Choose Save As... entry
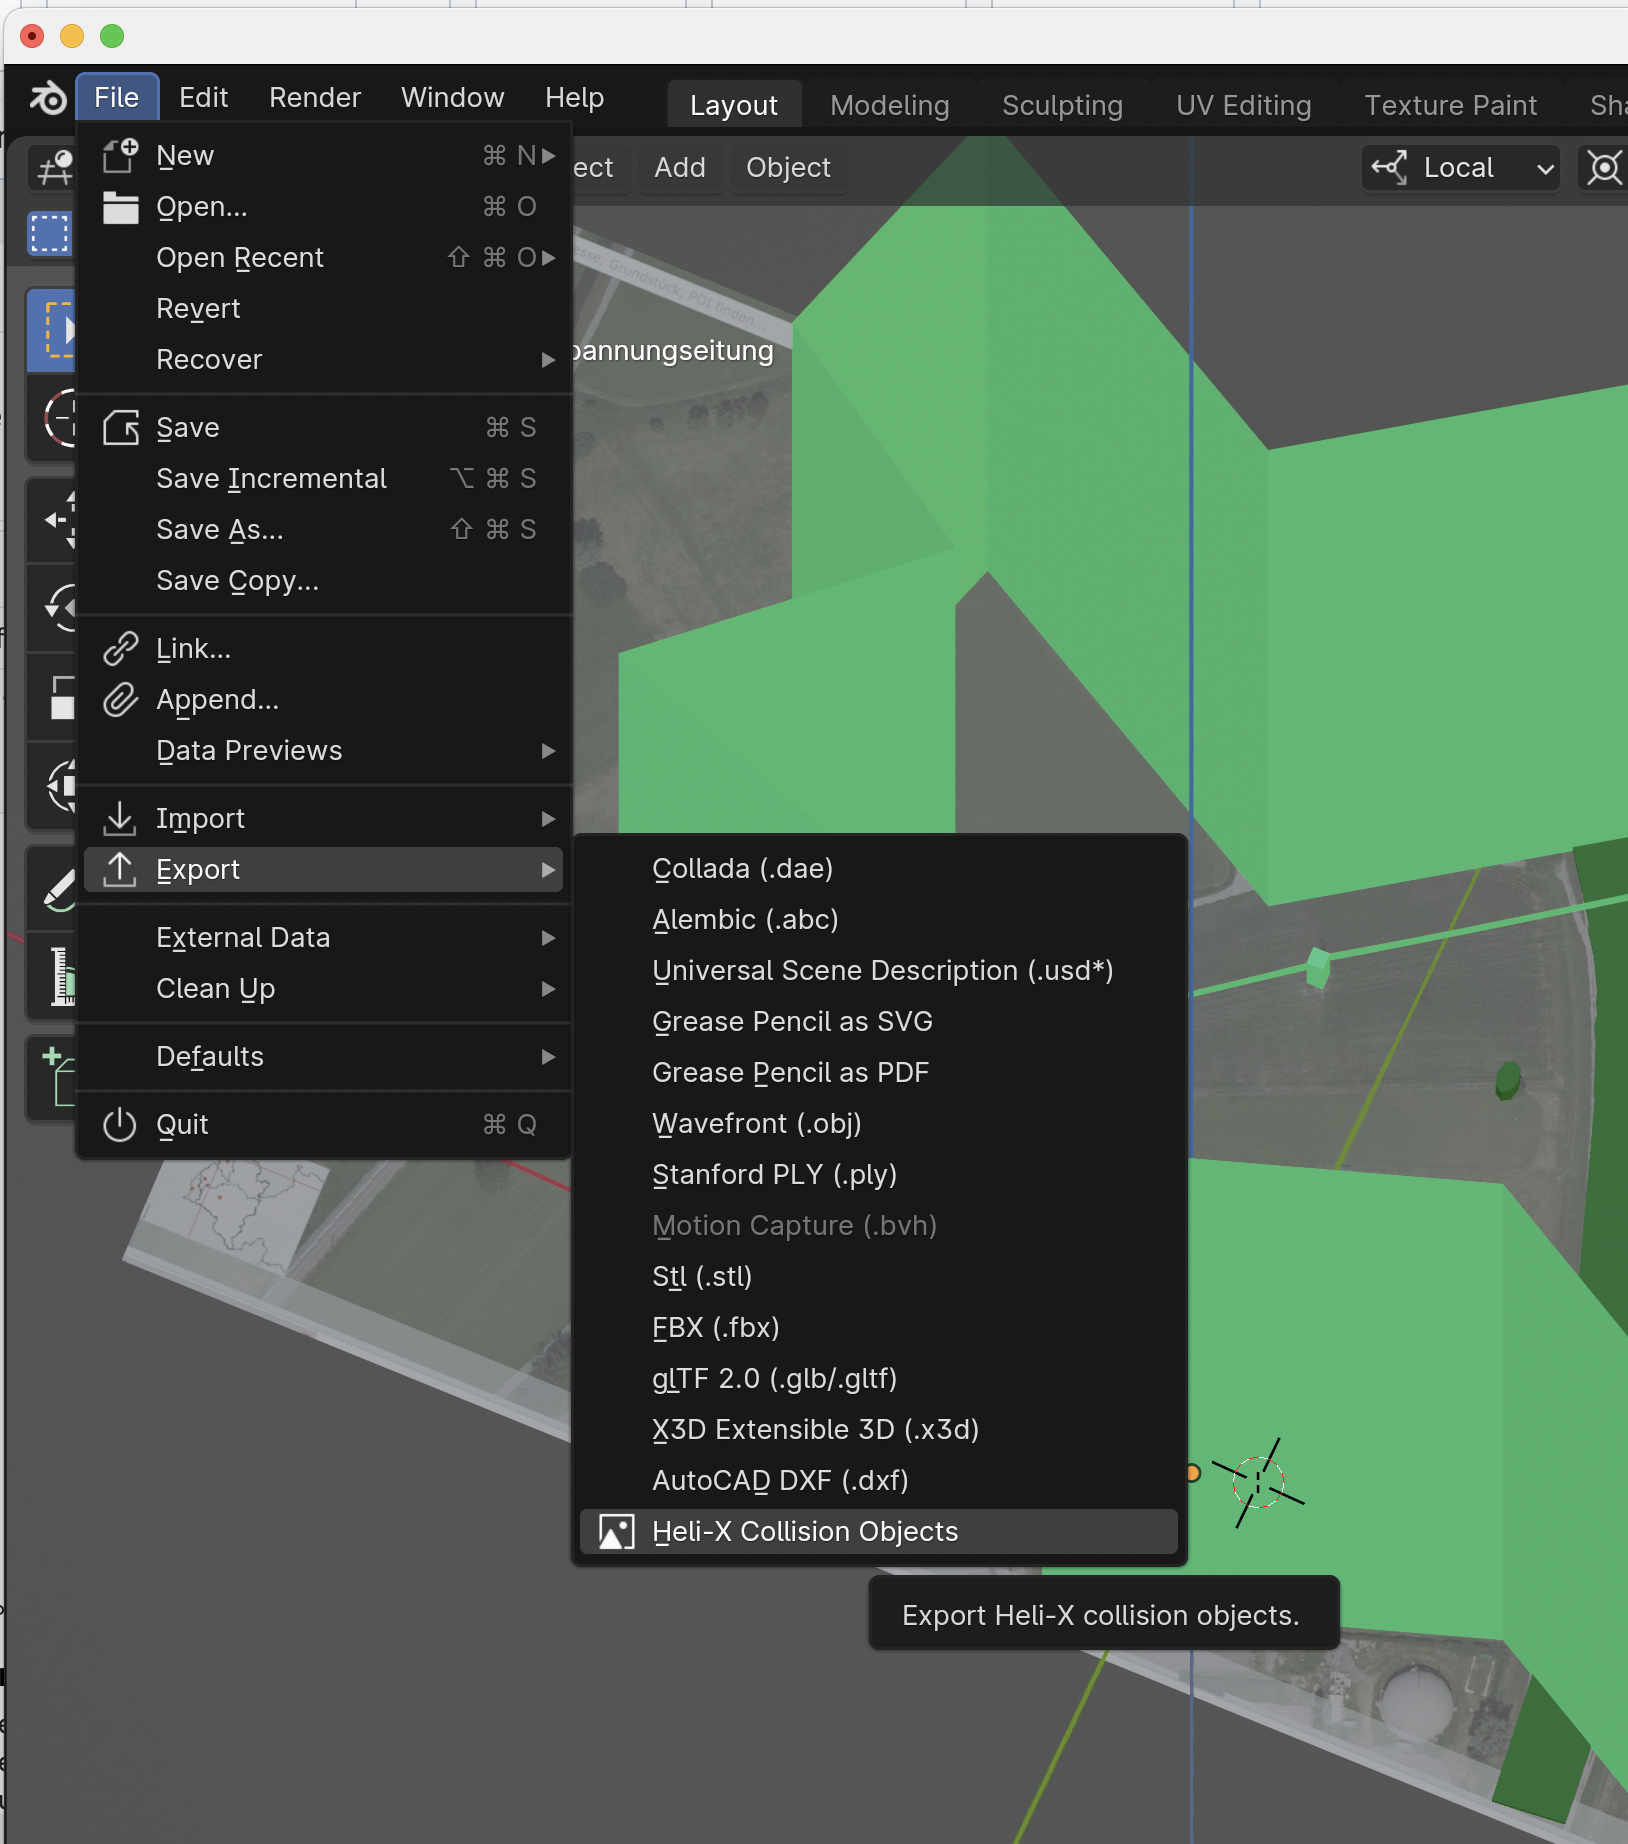Screen dimensions: 1628x1844 click(x=323, y=530)
